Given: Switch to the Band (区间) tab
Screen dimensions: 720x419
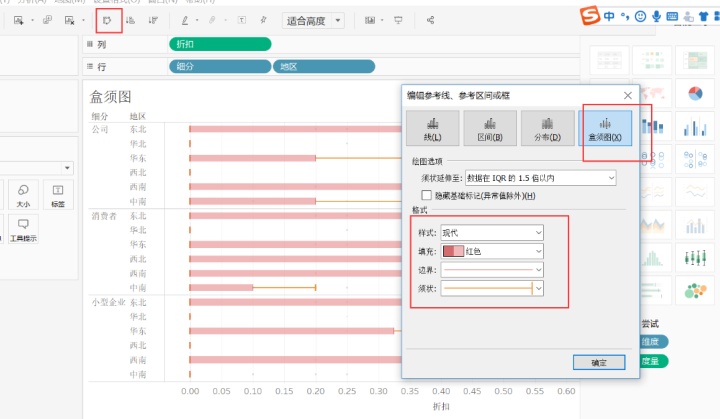Looking at the screenshot, I should pos(490,128).
